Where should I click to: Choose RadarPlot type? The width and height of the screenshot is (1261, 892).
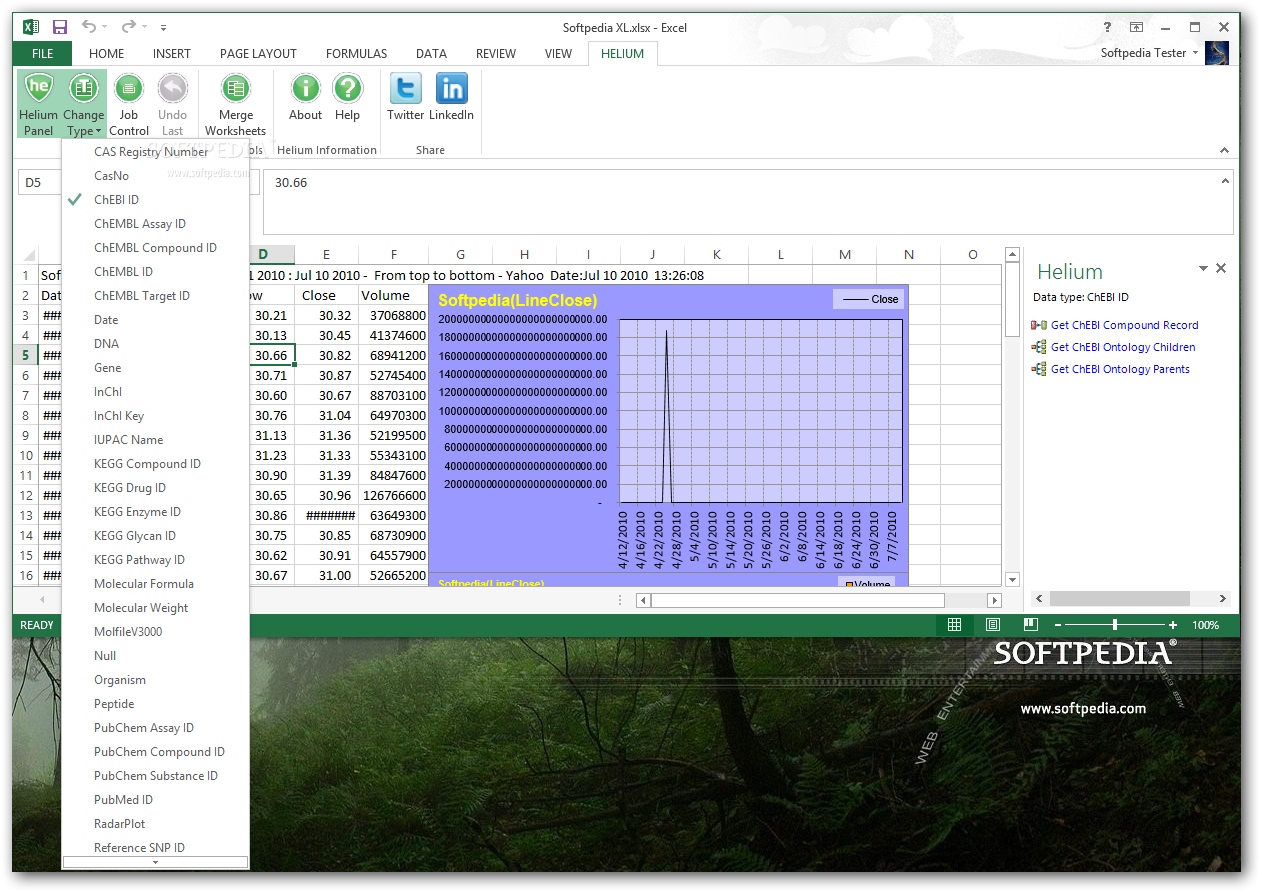point(155,824)
